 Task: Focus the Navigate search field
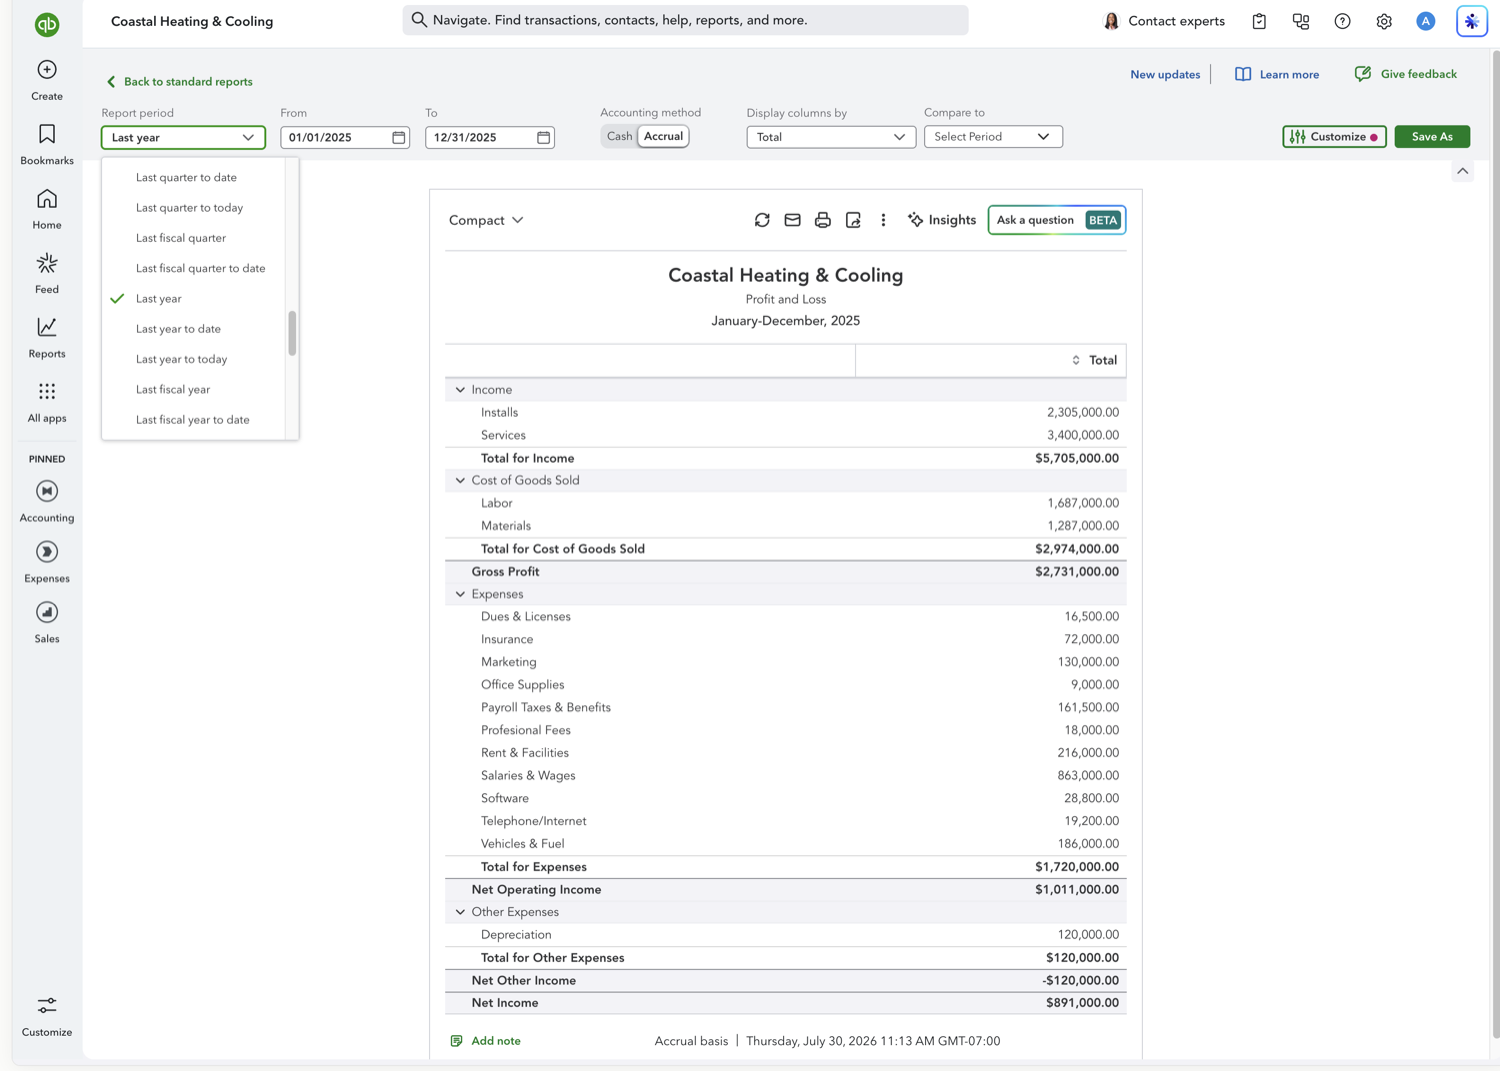(x=685, y=20)
